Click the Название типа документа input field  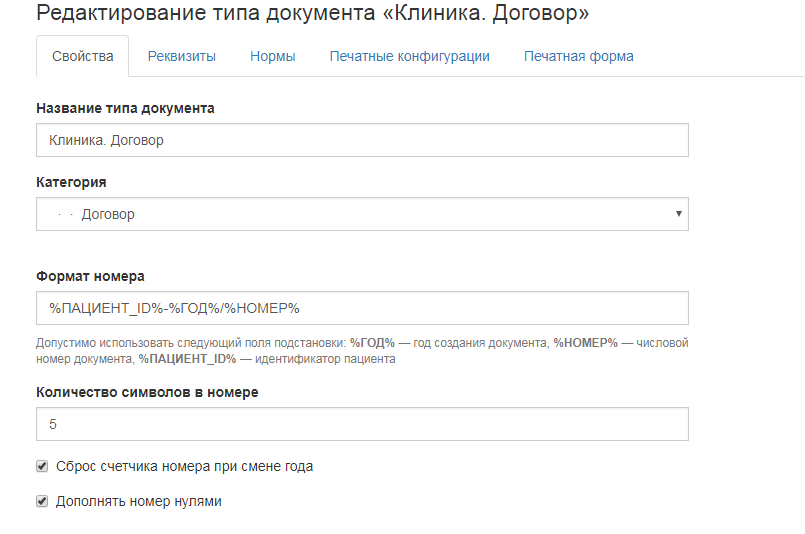coord(362,140)
